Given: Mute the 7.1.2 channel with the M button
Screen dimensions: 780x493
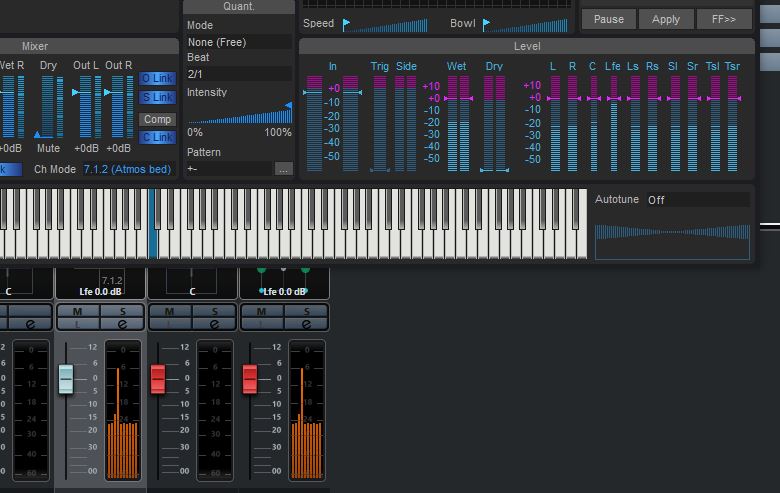Looking at the screenshot, I should tap(78, 311).
